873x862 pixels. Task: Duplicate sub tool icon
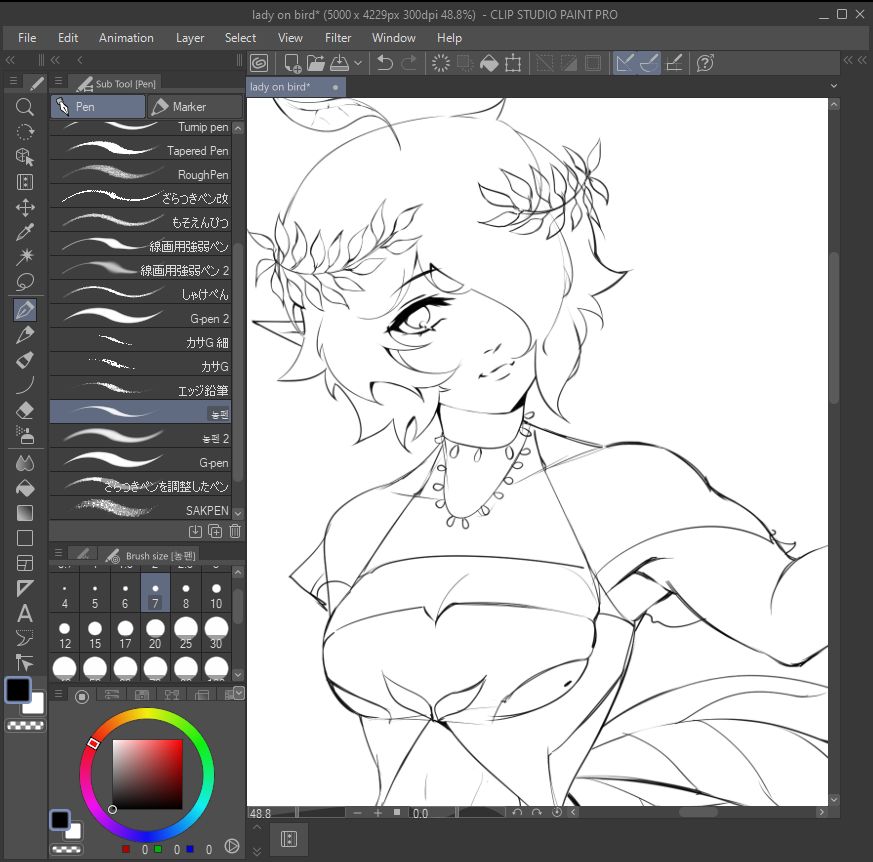215,531
